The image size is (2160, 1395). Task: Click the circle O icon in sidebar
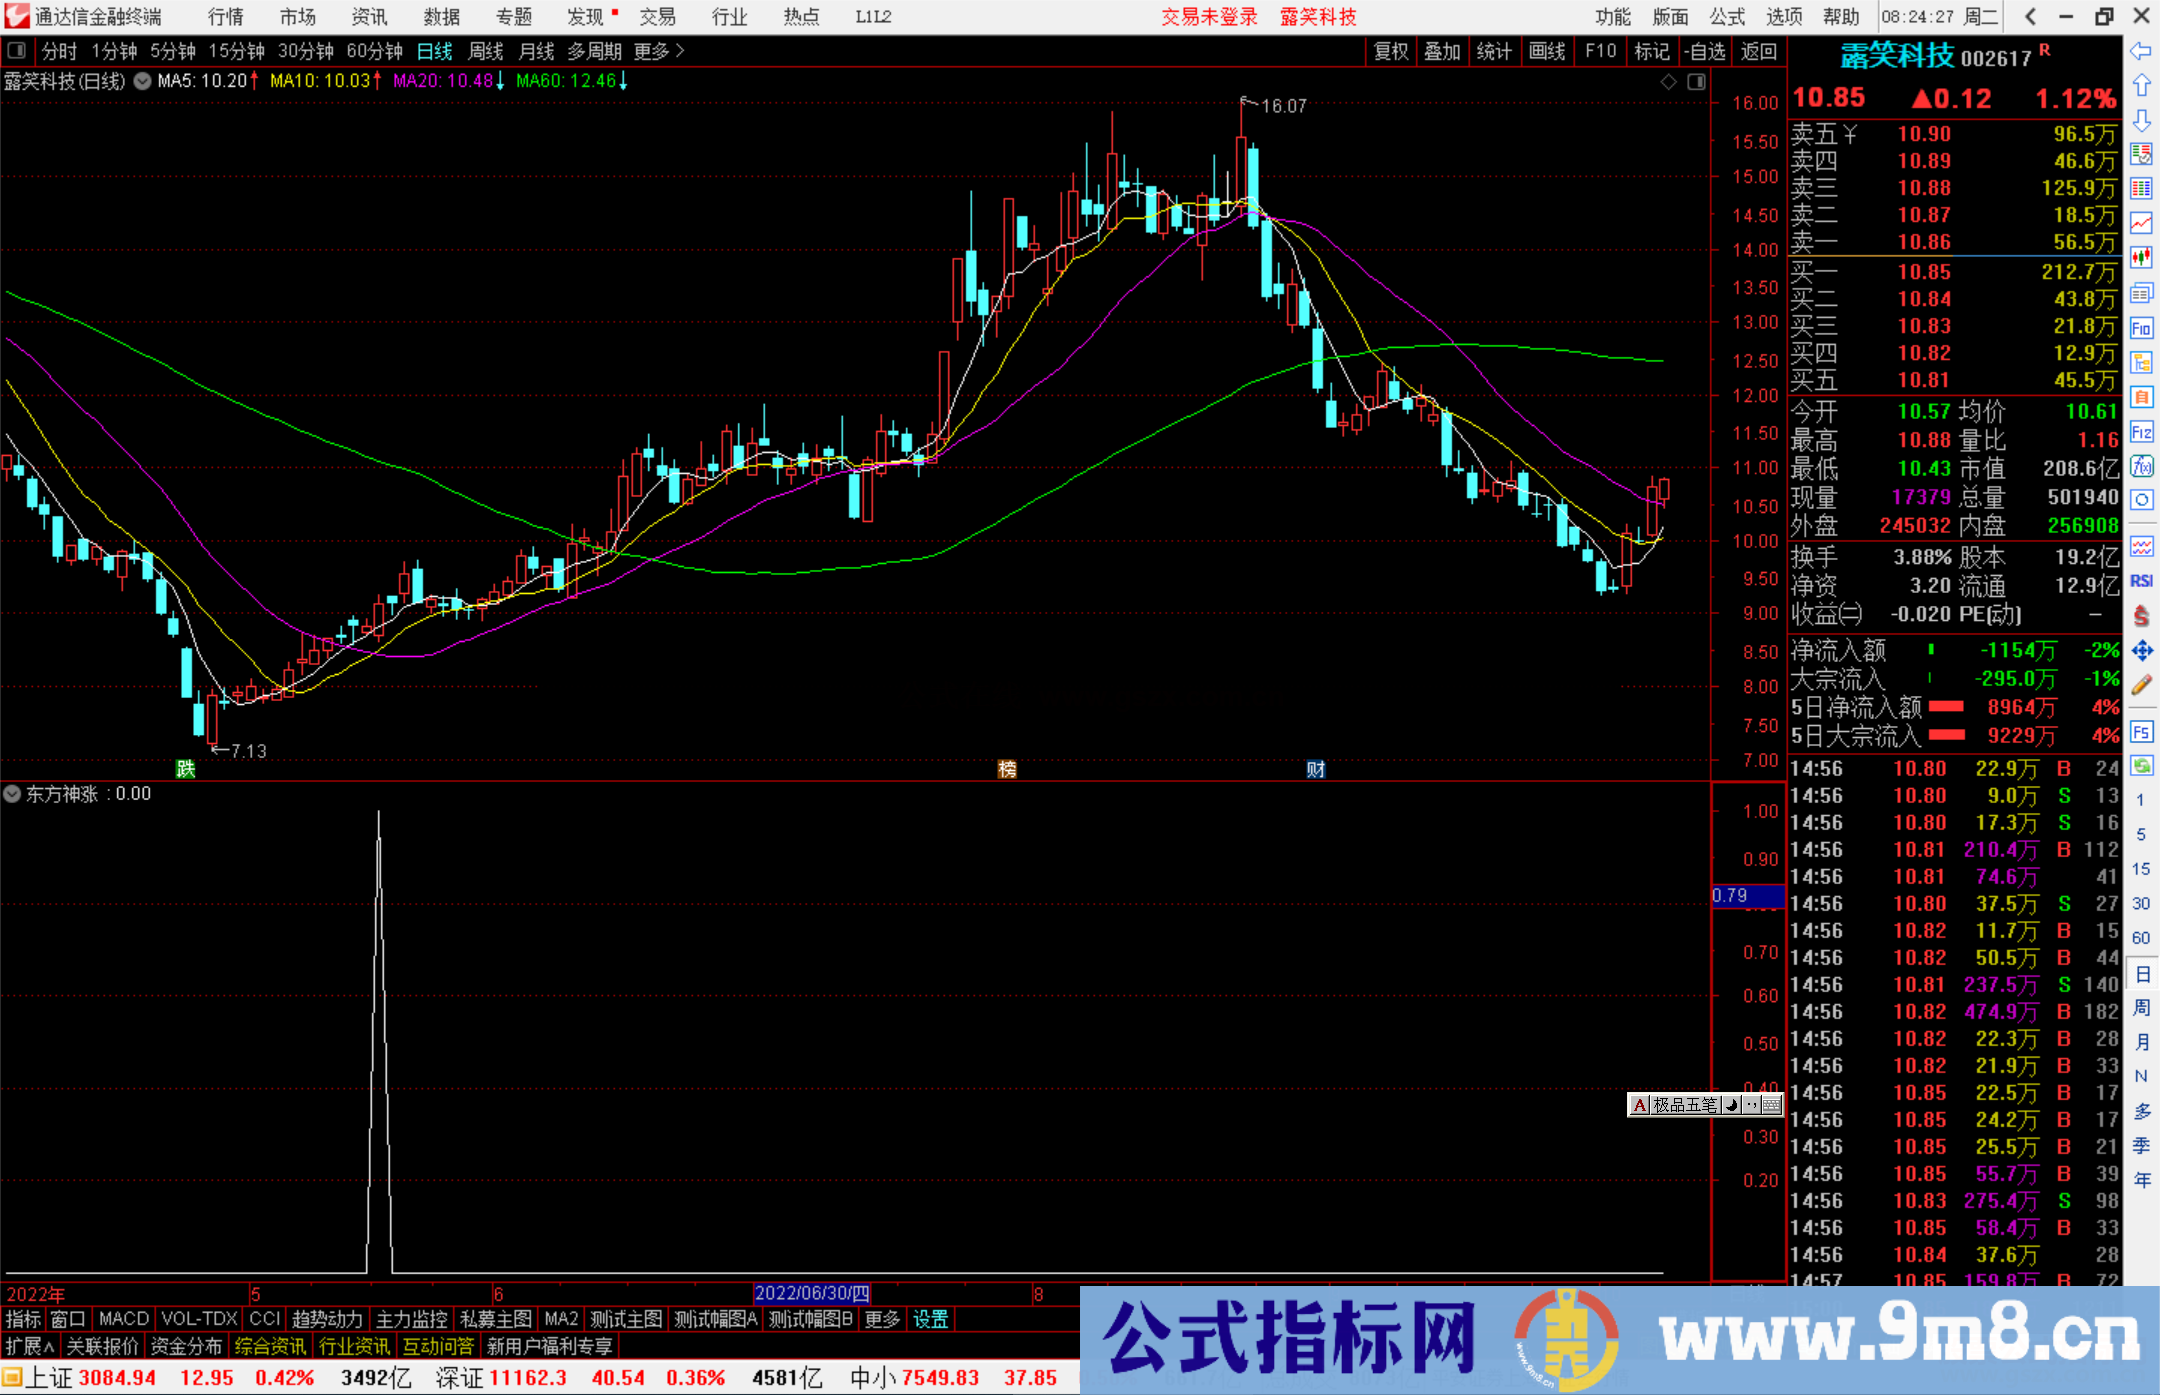tap(2141, 500)
